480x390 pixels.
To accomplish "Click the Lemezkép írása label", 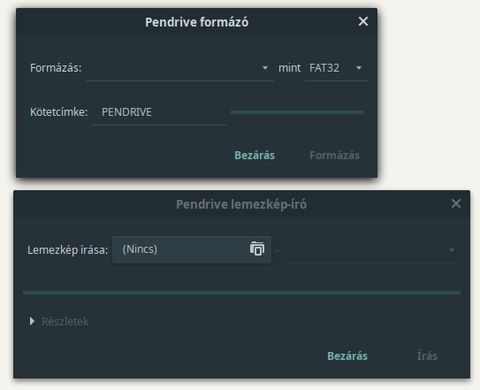I will click(x=68, y=250).
